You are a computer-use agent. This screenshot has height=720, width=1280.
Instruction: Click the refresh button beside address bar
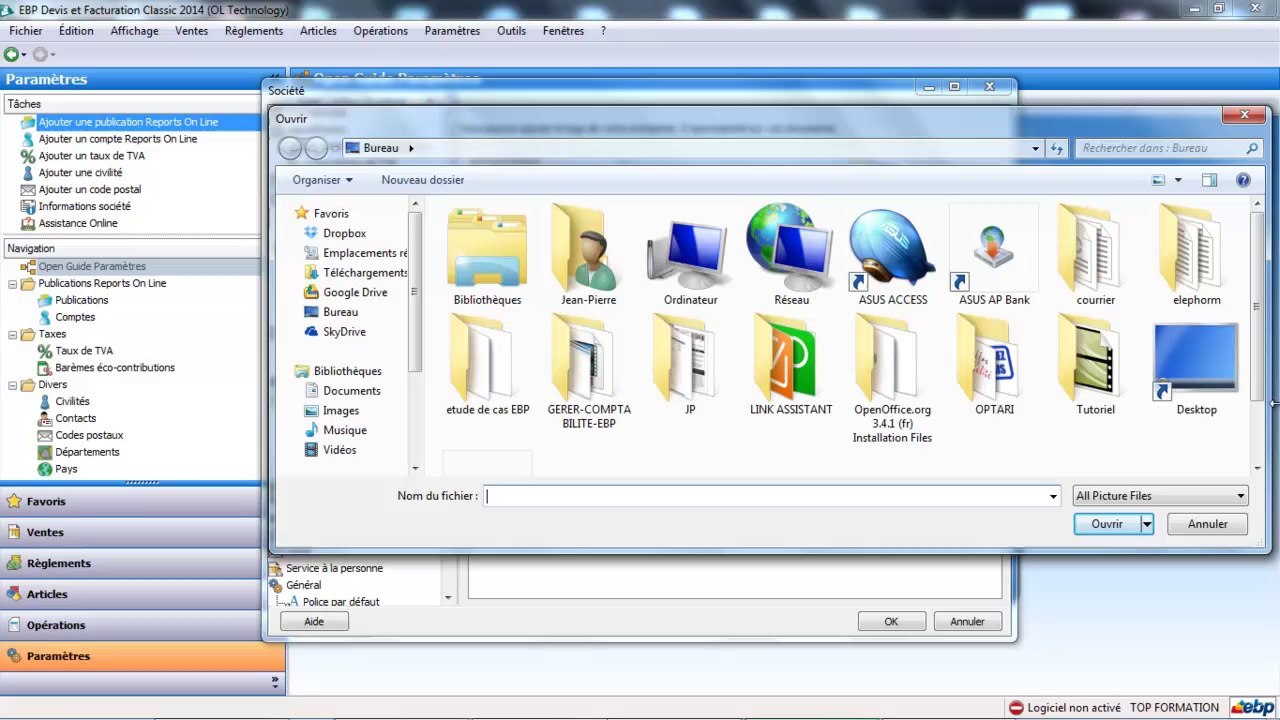(1057, 148)
